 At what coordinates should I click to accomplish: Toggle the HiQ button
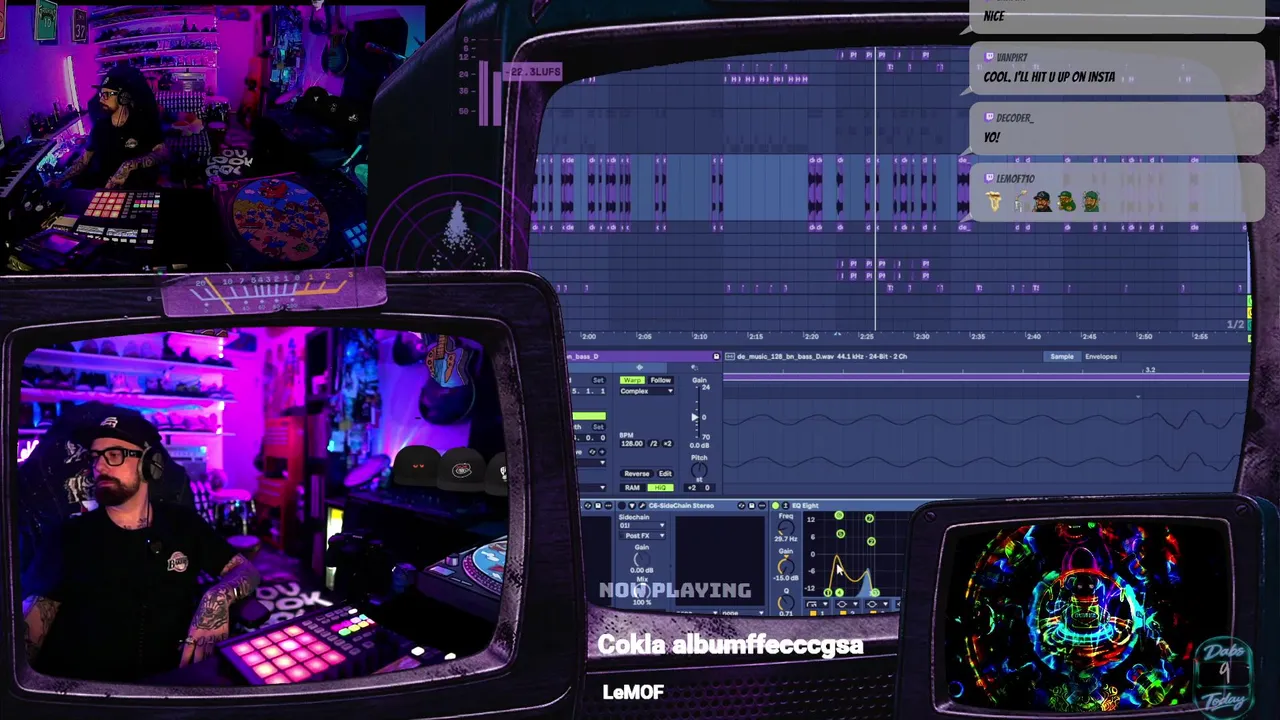[660, 488]
